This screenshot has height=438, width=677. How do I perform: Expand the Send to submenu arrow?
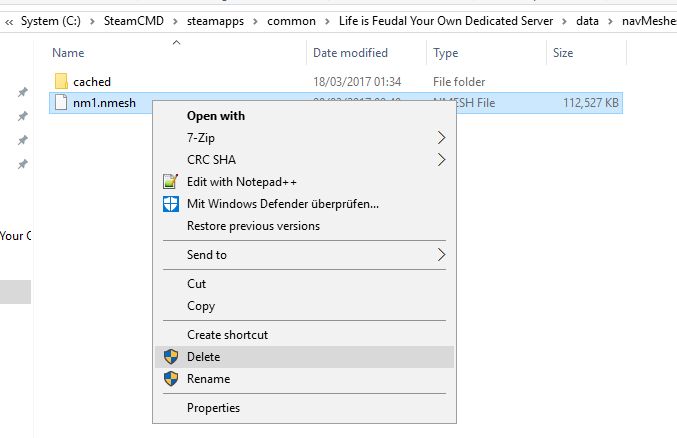(x=441, y=255)
